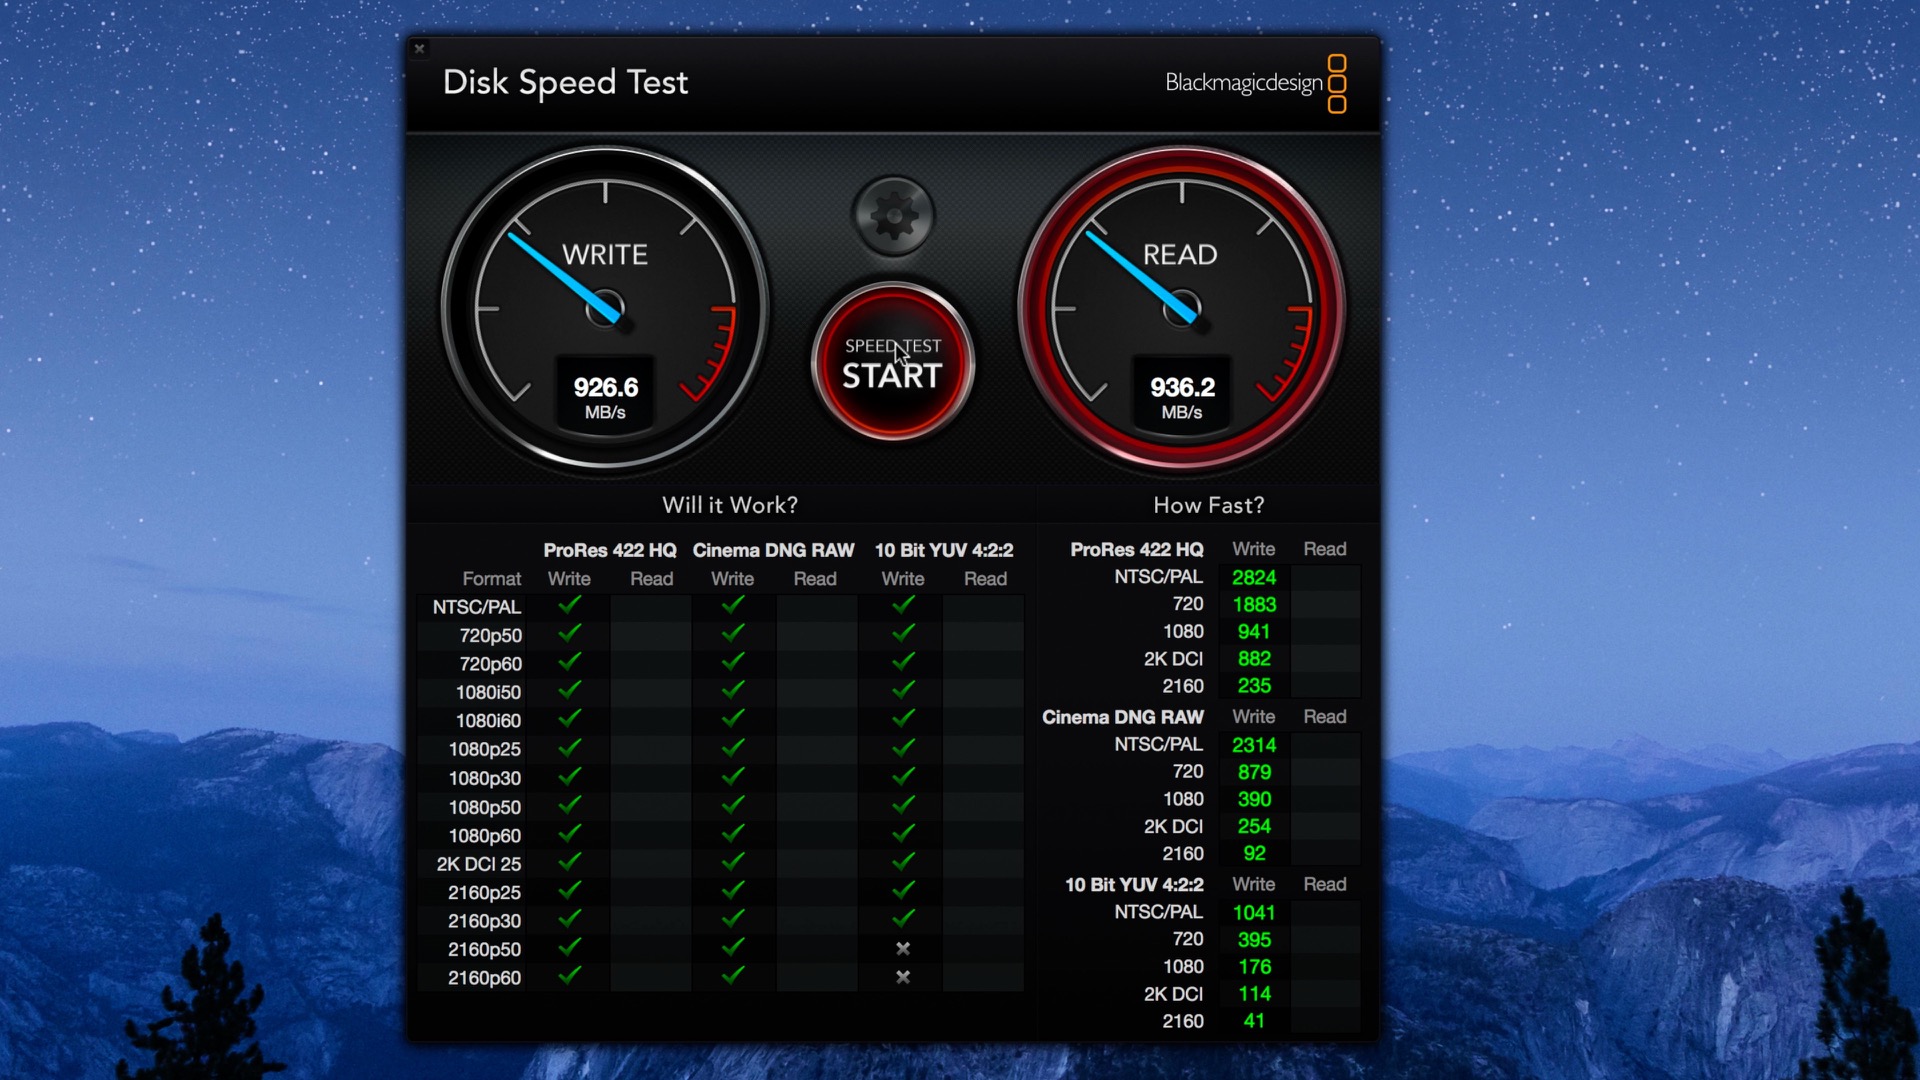Click the WRITE speed gauge

coord(605,308)
